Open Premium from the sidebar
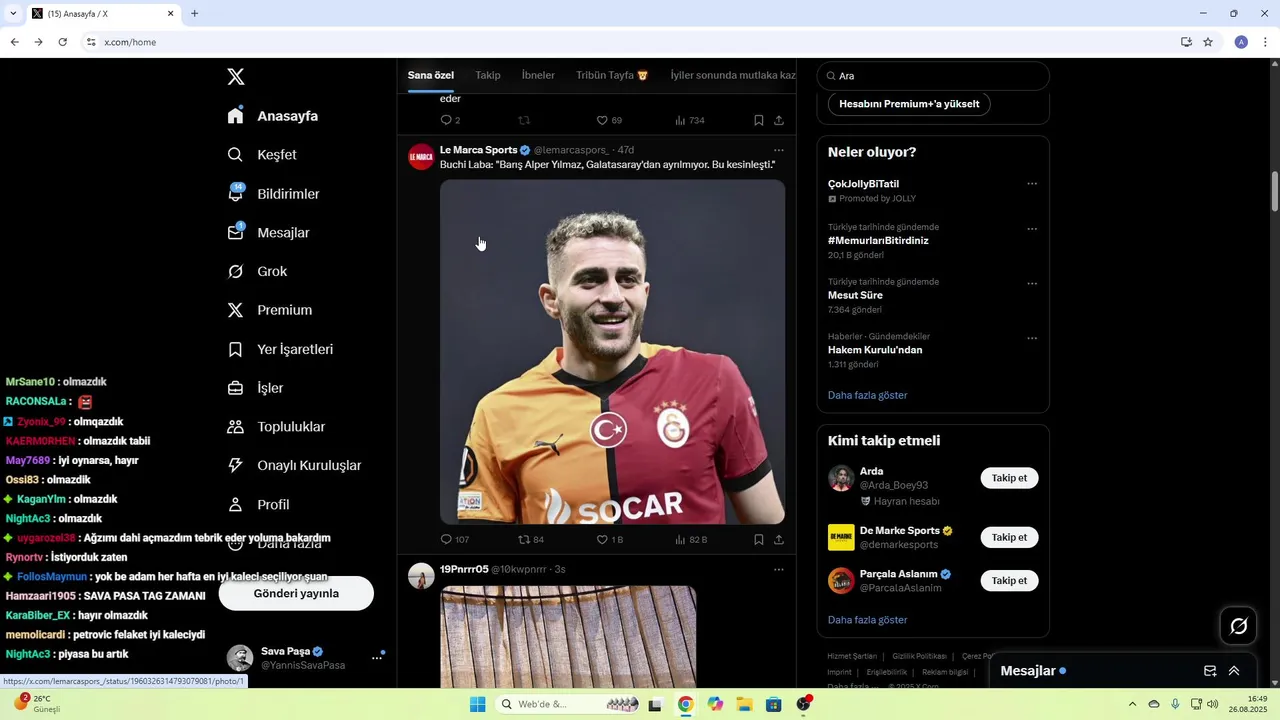 (x=270, y=310)
